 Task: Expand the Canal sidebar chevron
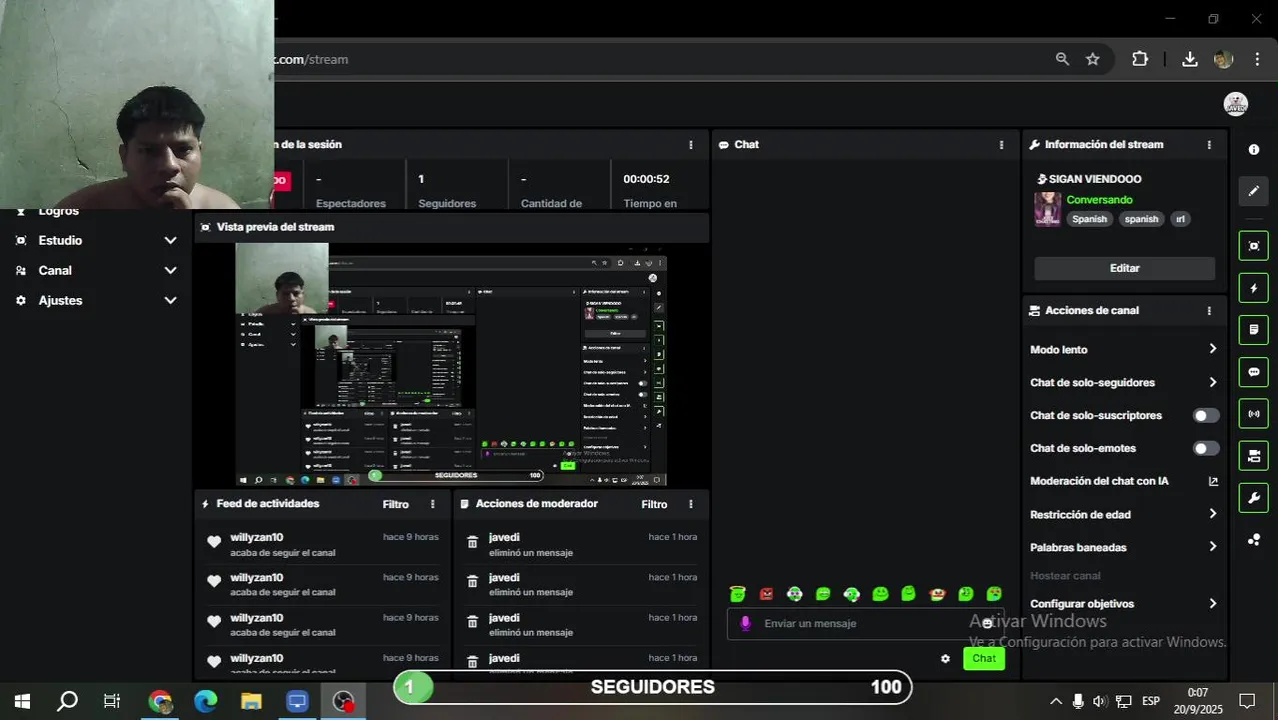tap(170, 270)
